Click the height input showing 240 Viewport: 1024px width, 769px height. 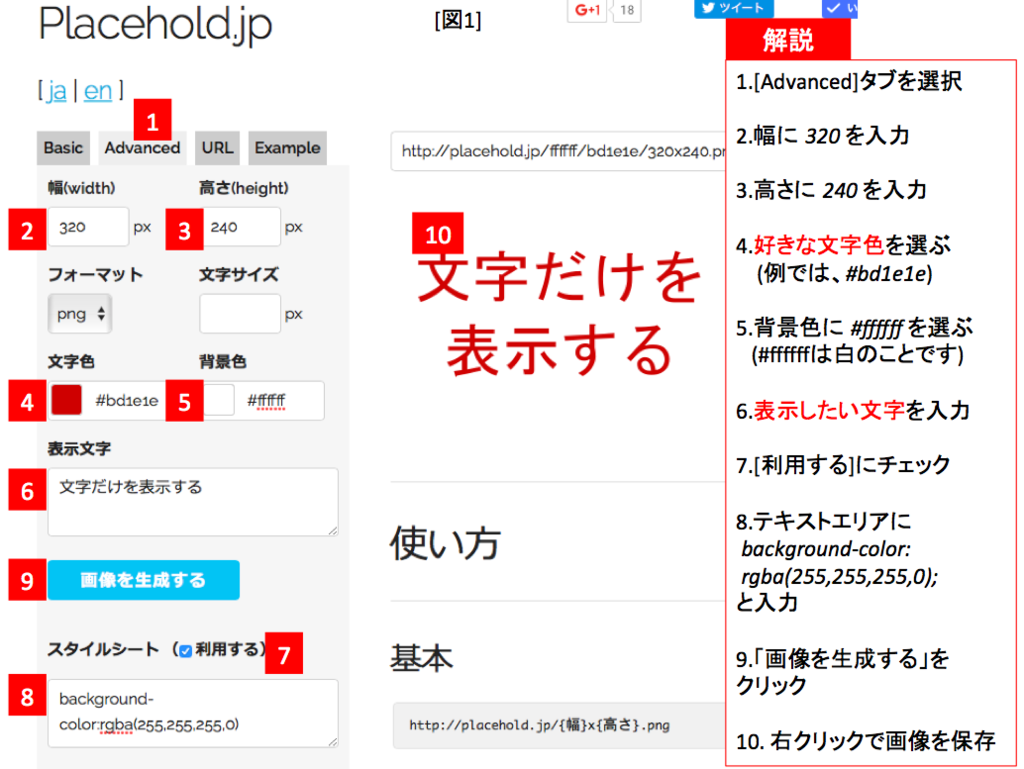point(240,227)
